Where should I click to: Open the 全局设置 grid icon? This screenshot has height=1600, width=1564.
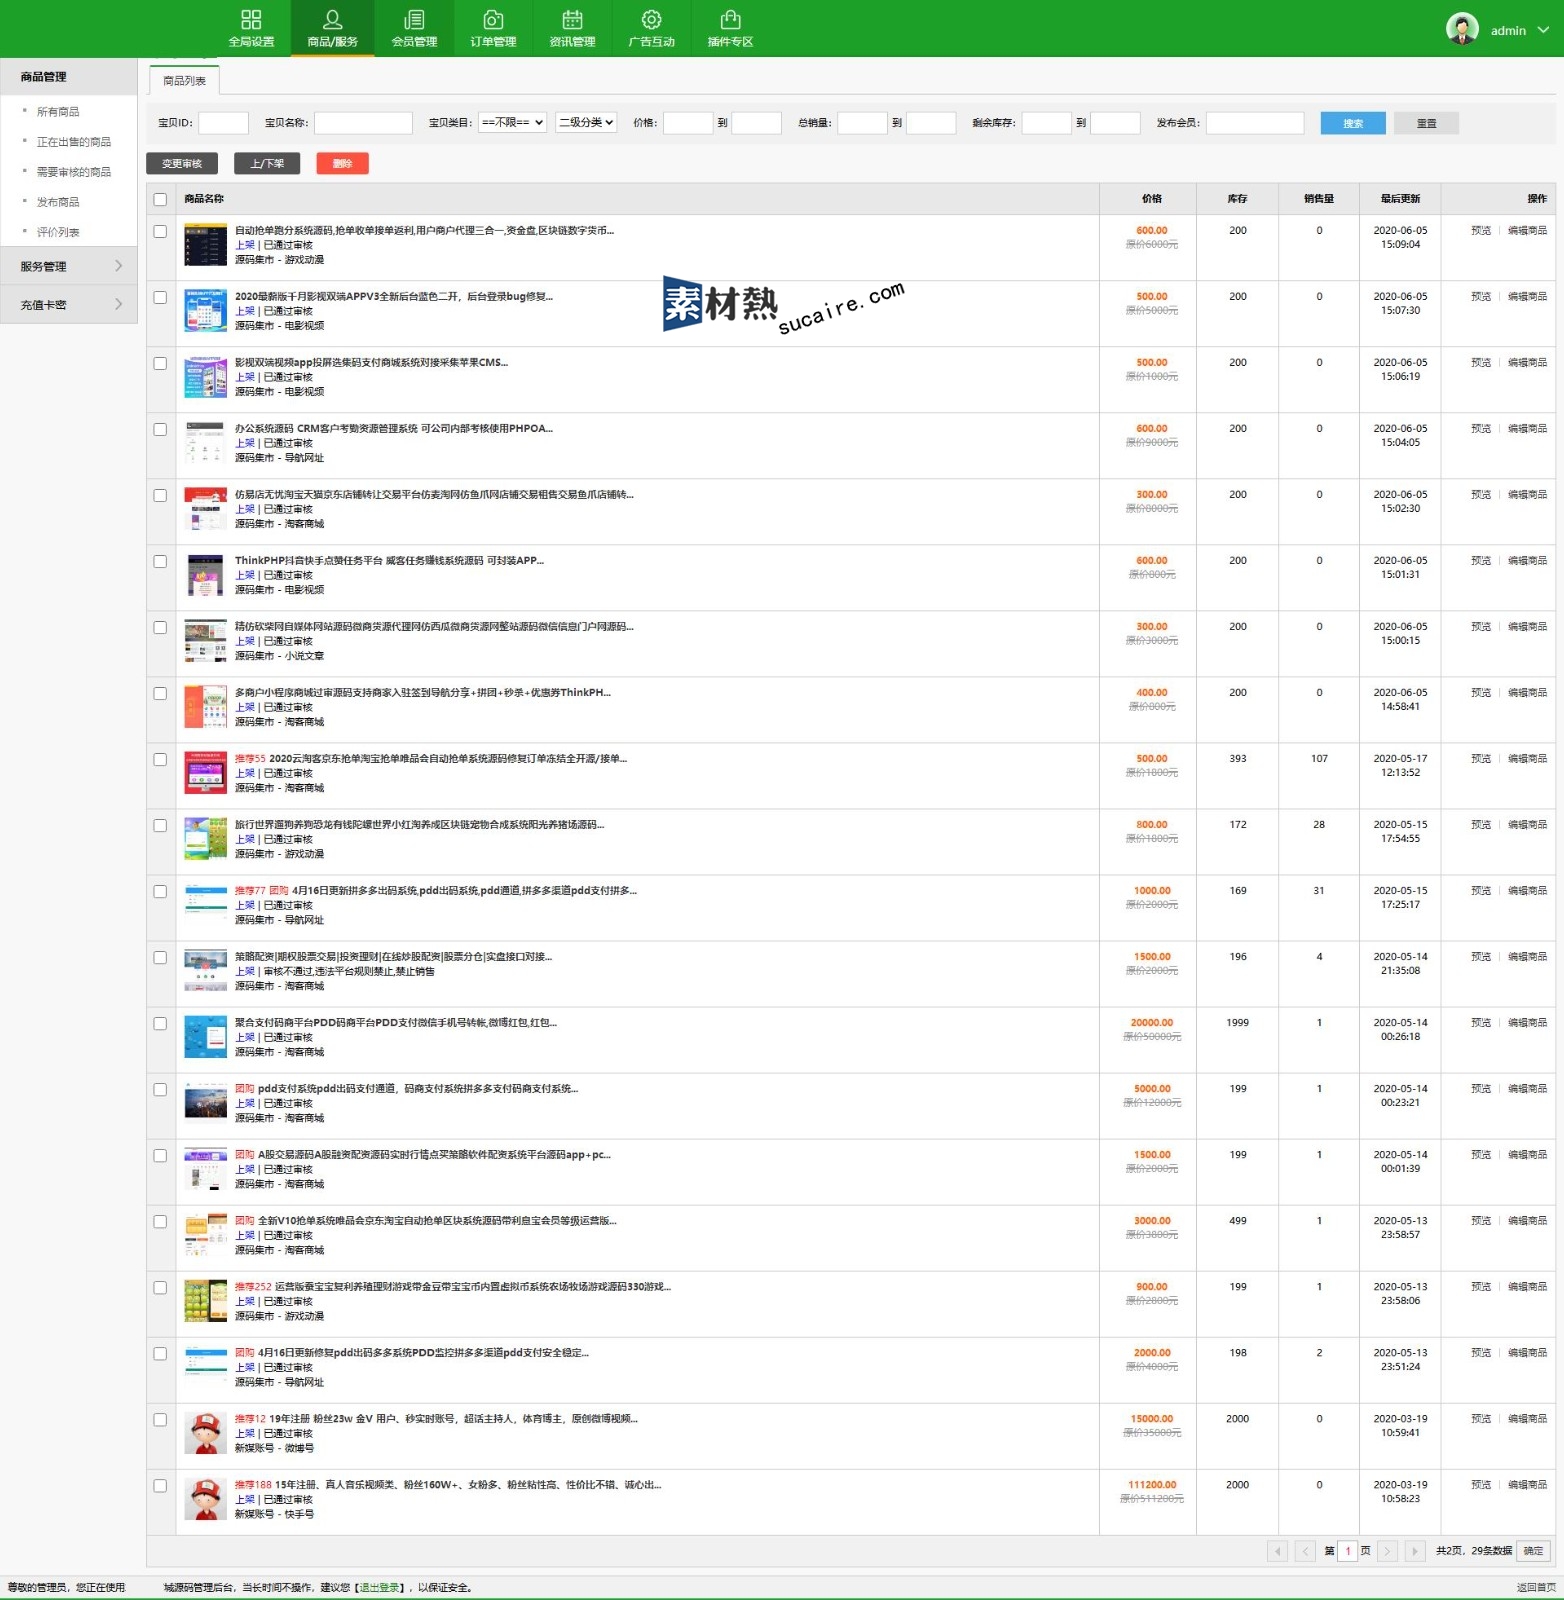(251, 20)
